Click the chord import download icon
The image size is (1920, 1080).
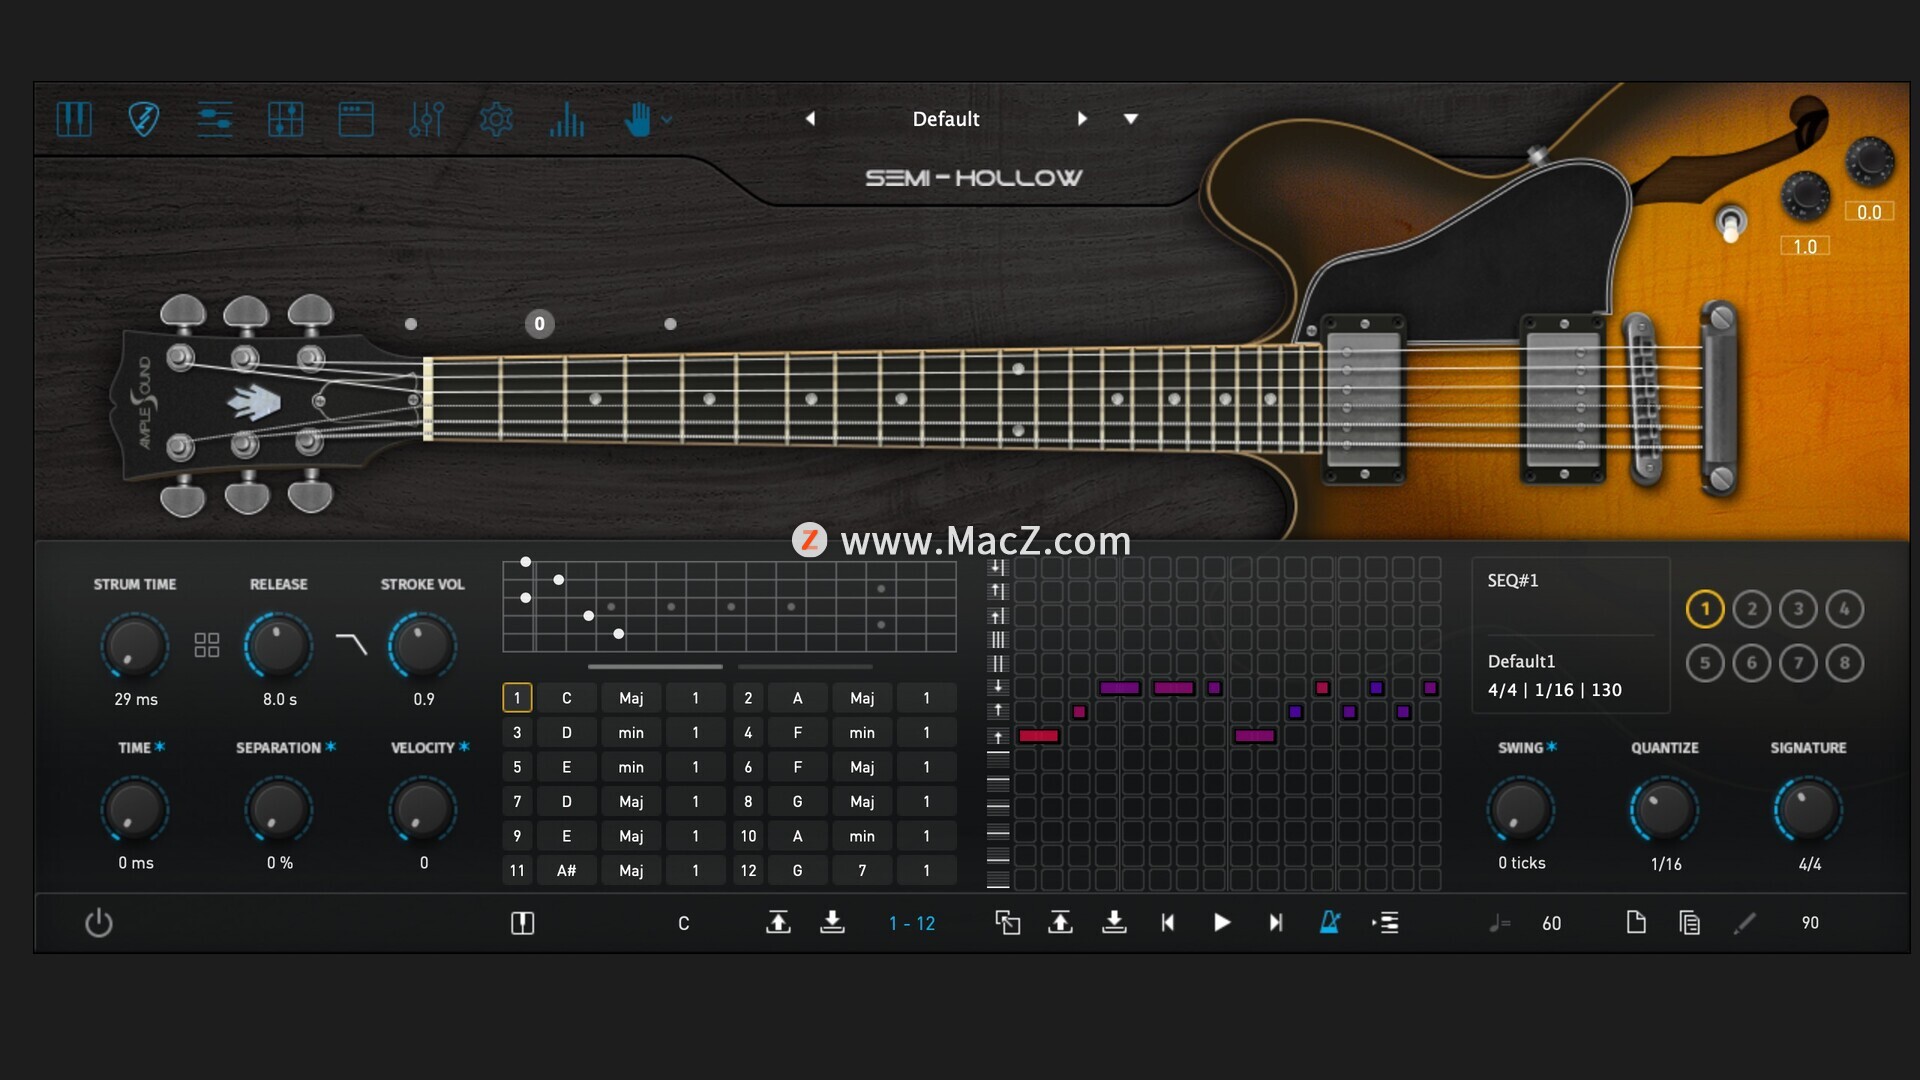pos(832,922)
